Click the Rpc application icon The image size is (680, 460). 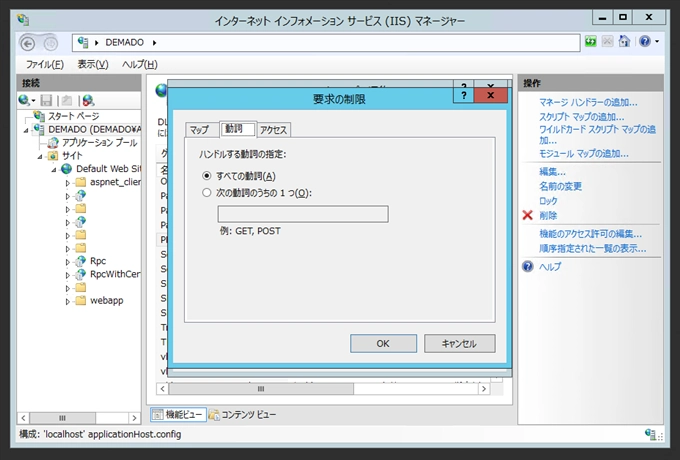81,261
